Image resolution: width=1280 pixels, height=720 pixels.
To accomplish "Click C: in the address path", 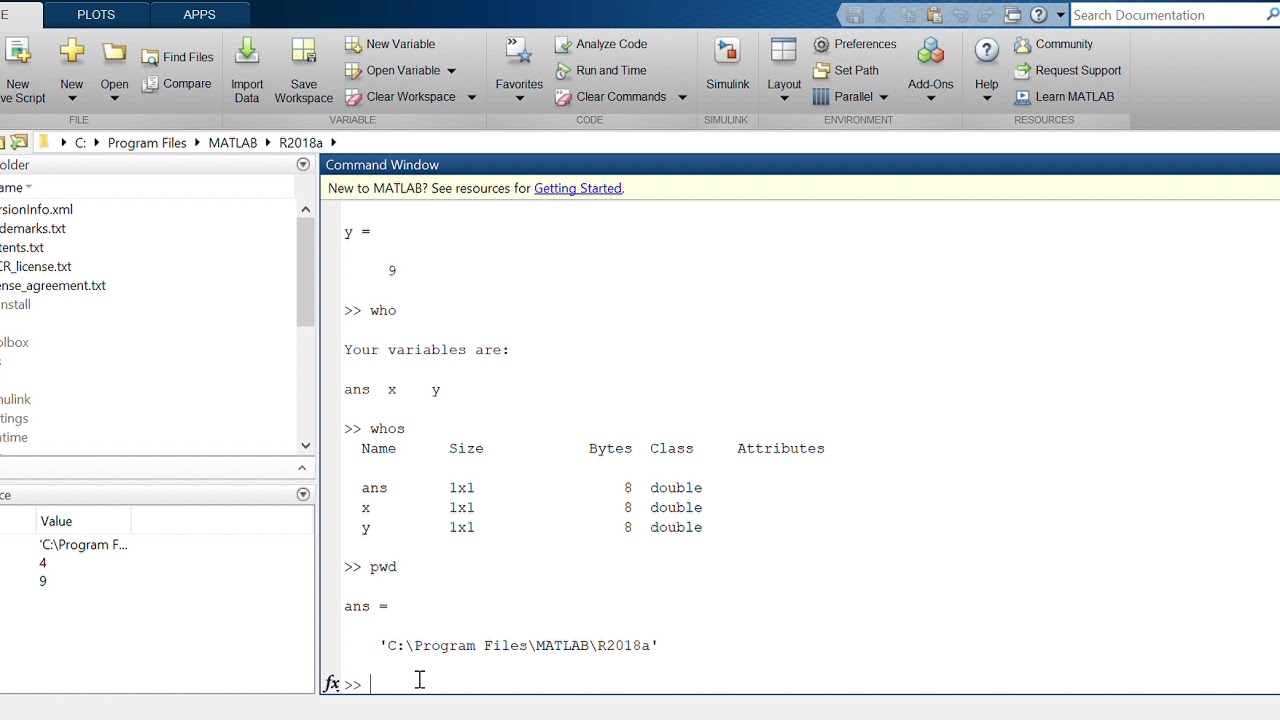I will click(x=81, y=143).
